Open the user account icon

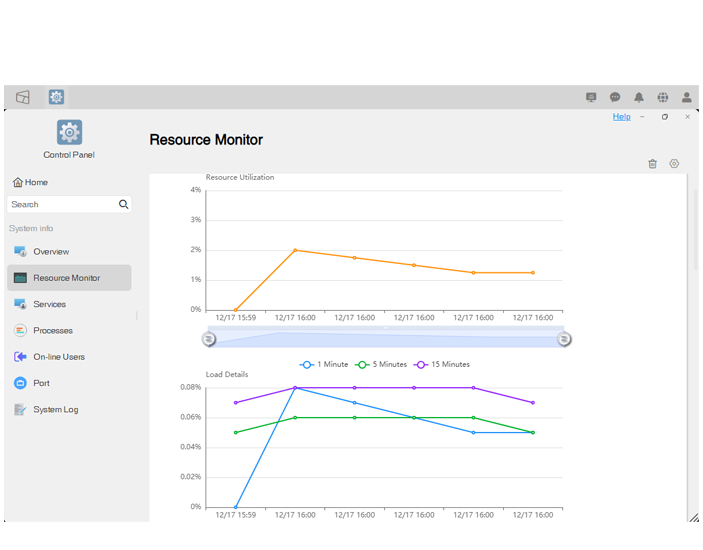[x=687, y=97]
